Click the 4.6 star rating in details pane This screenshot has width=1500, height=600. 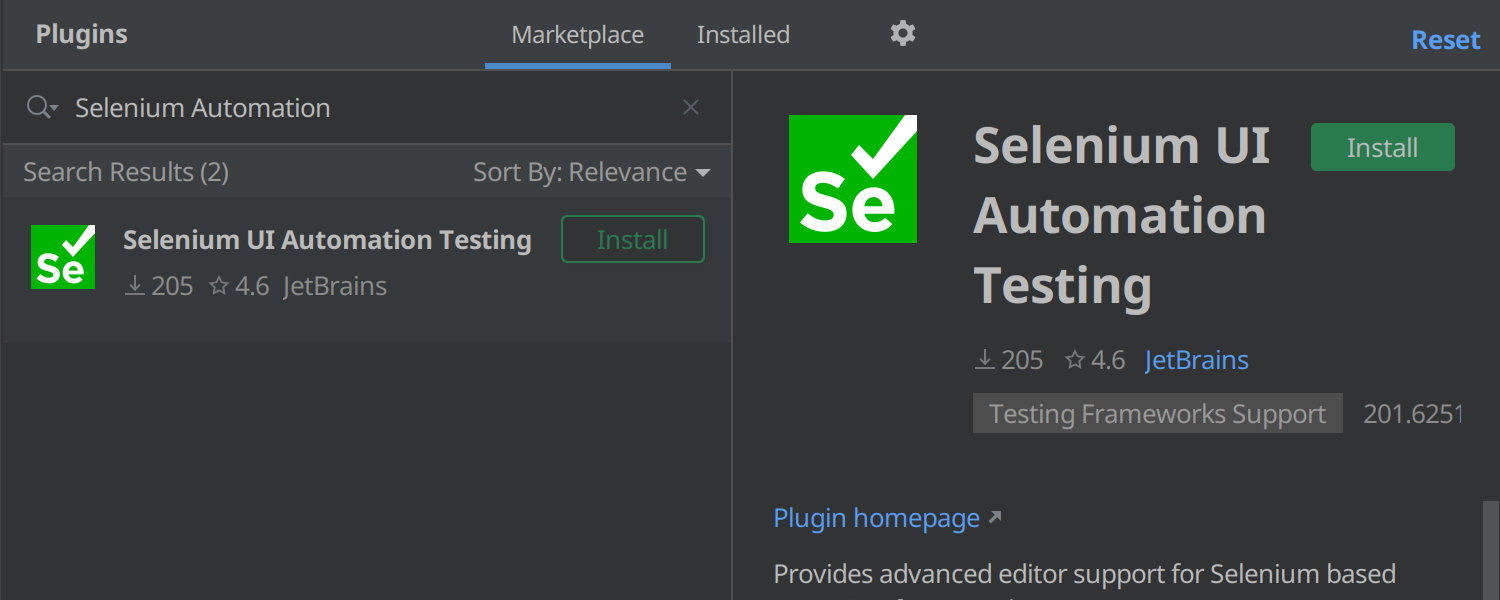(x=1095, y=360)
